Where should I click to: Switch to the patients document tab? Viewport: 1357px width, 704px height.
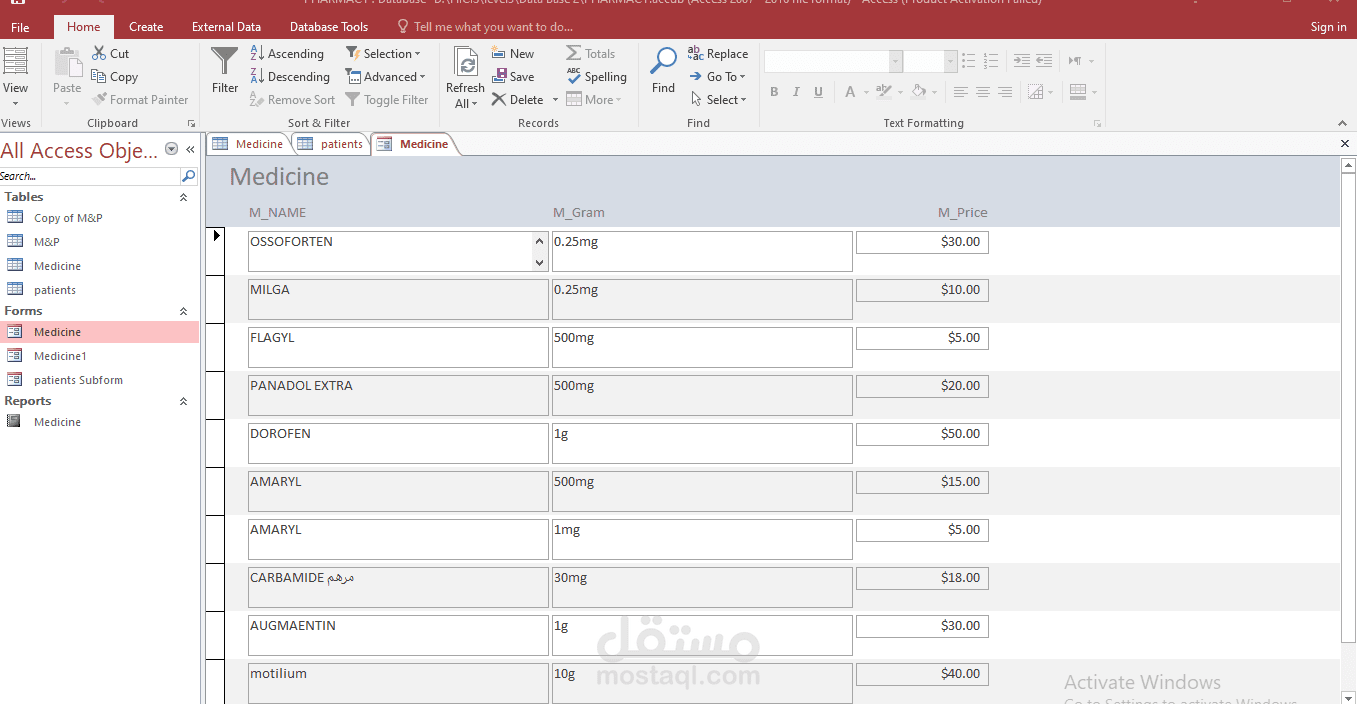click(x=331, y=144)
